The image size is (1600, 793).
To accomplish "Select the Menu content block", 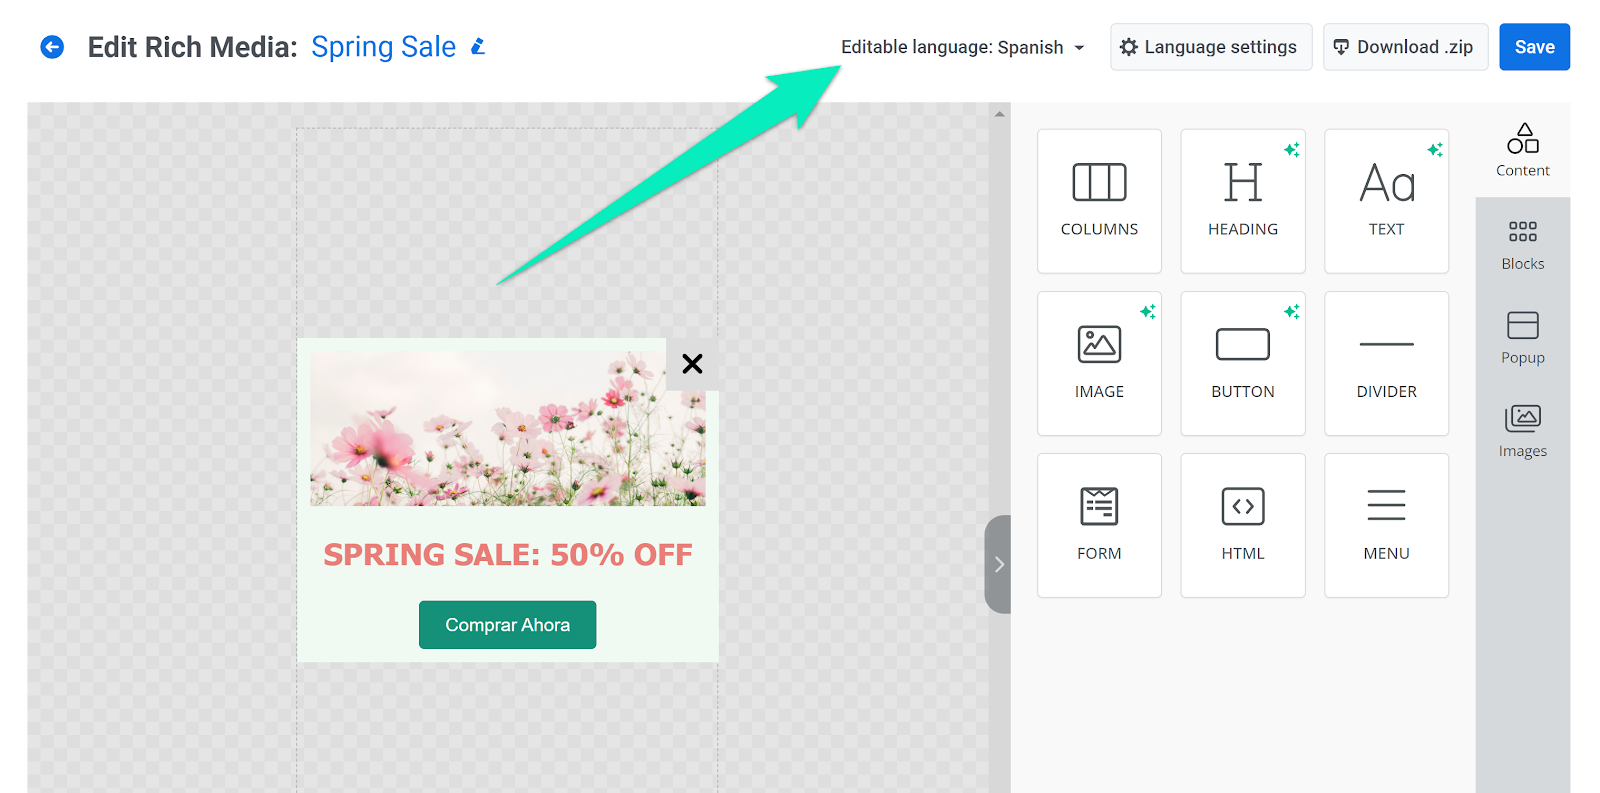I will point(1386,525).
